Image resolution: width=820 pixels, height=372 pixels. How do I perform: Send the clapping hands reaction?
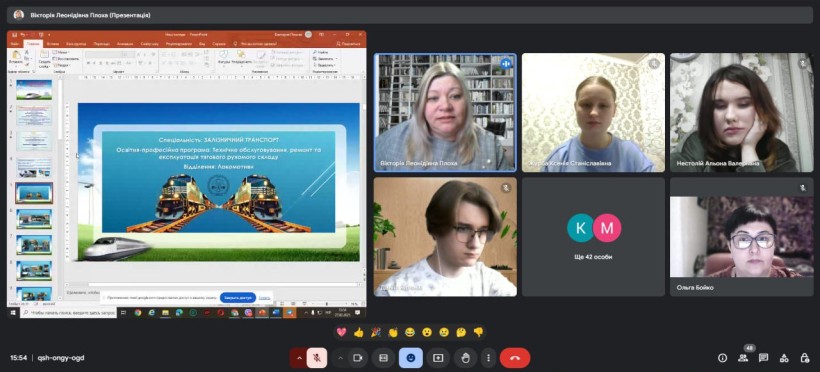pos(393,332)
